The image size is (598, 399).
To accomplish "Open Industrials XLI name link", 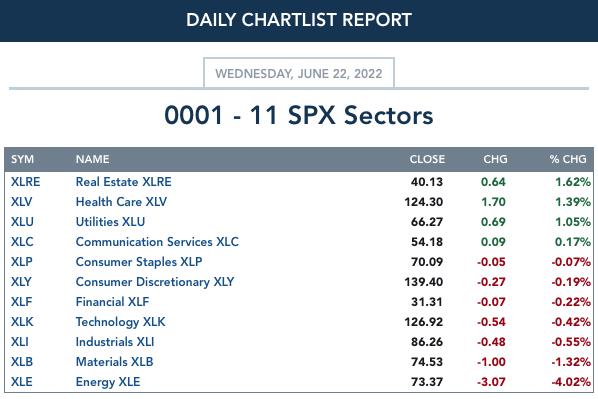I will pos(115,342).
